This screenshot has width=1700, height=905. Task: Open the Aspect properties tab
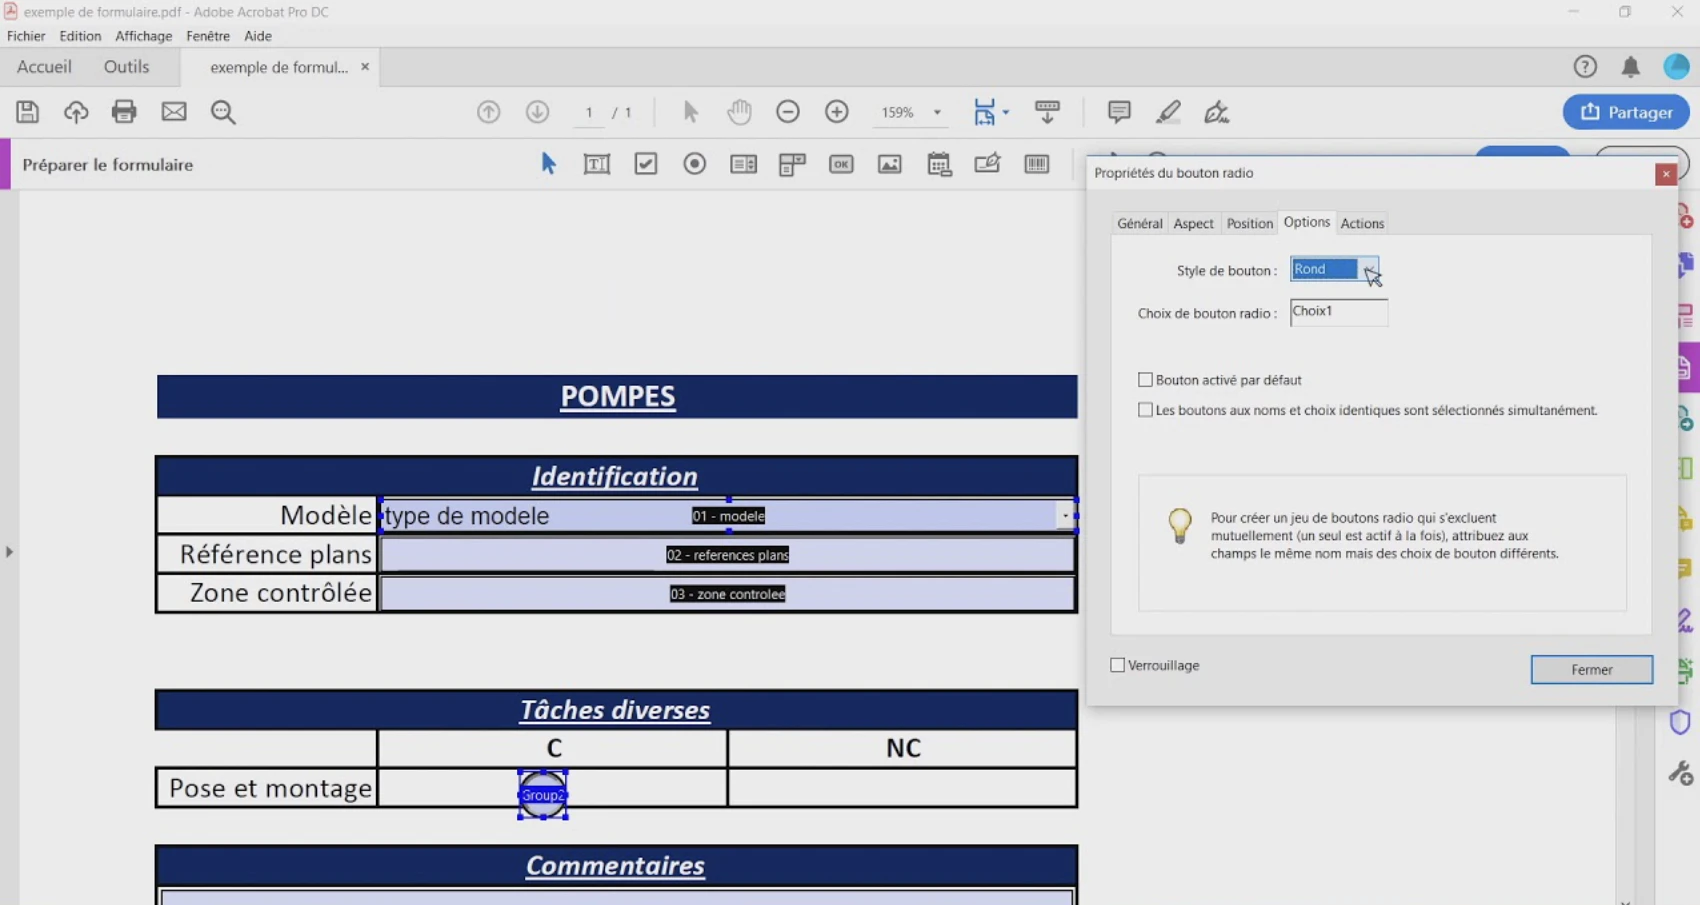tap(1193, 223)
